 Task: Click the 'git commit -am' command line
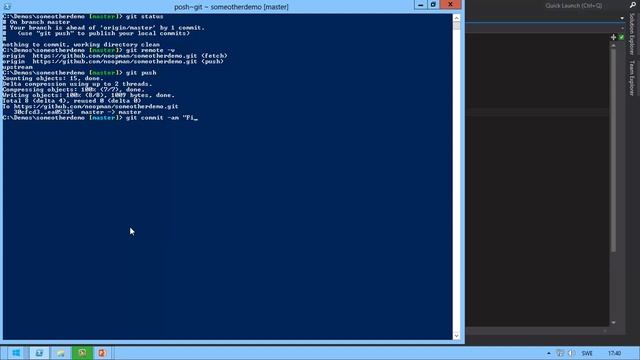pos(100,118)
